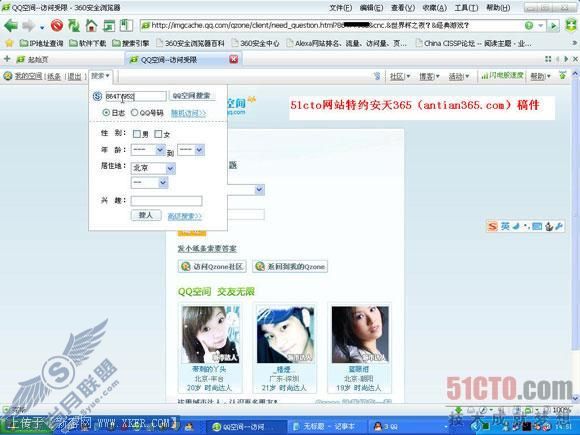Image resolution: width=580 pixels, height=435 pixels.
Task: Click the green refresh icon
Action: point(74,26)
